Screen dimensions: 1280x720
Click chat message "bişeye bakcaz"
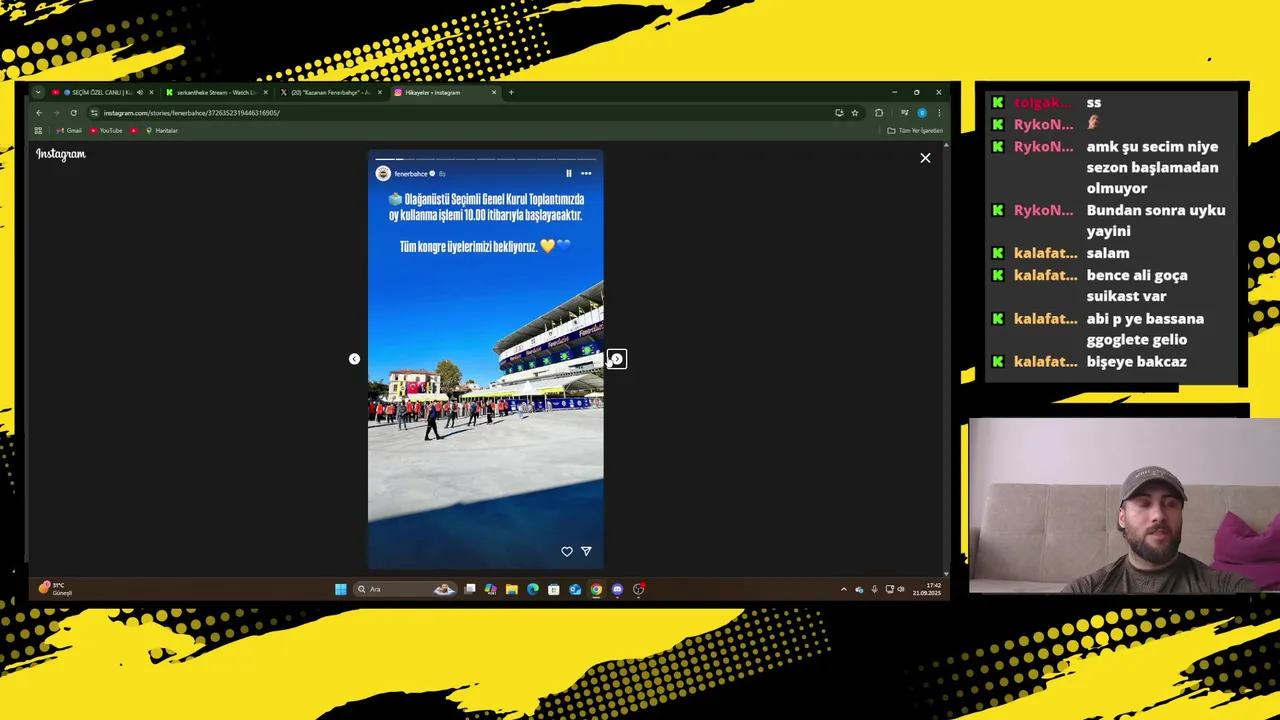[1136, 361]
